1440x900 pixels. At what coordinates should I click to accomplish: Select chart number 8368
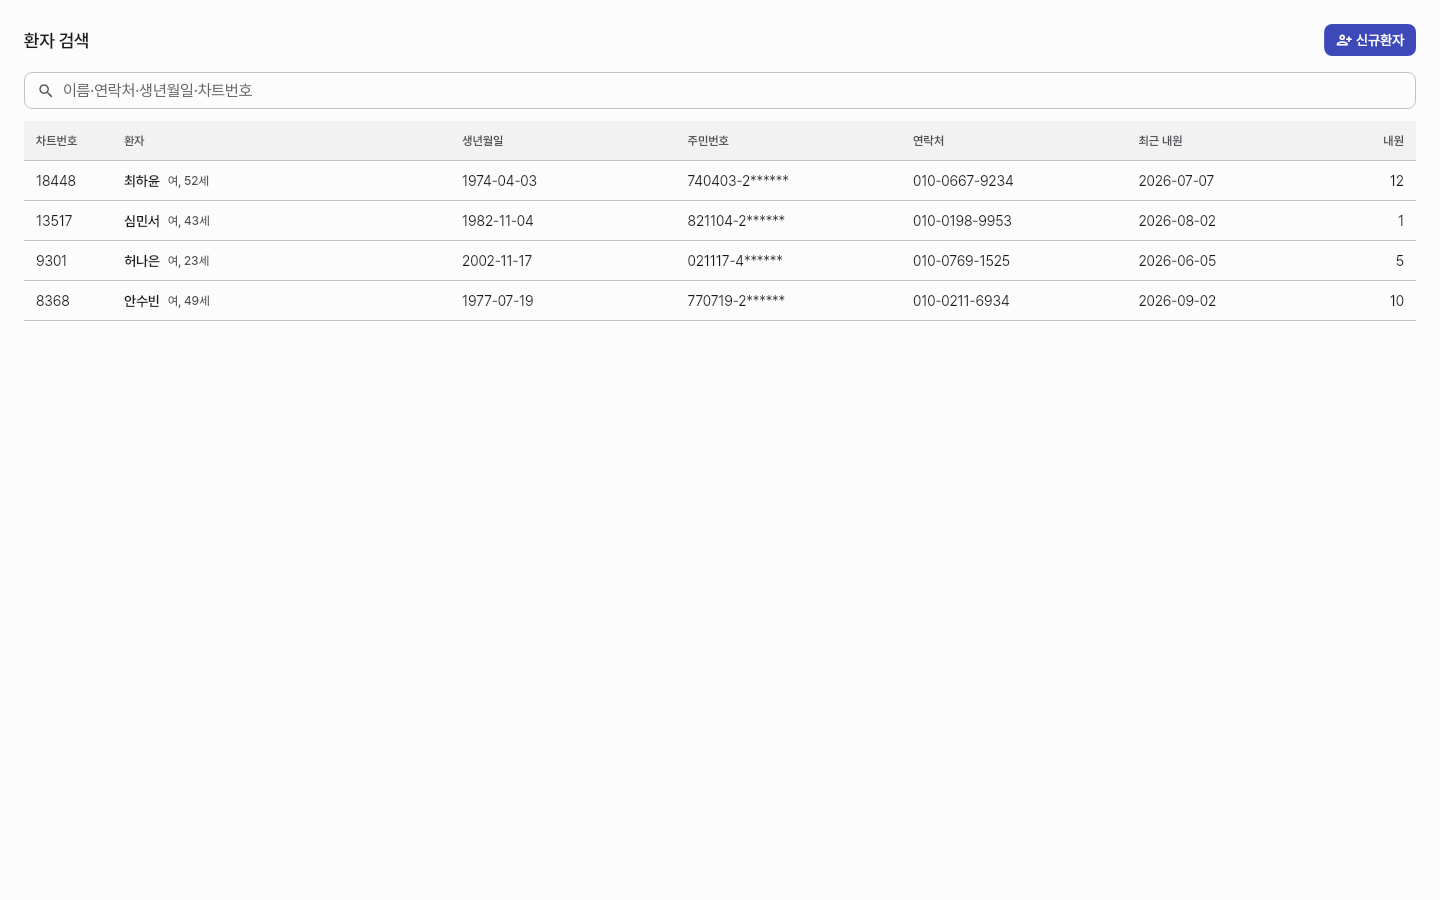[x=53, y=301]
